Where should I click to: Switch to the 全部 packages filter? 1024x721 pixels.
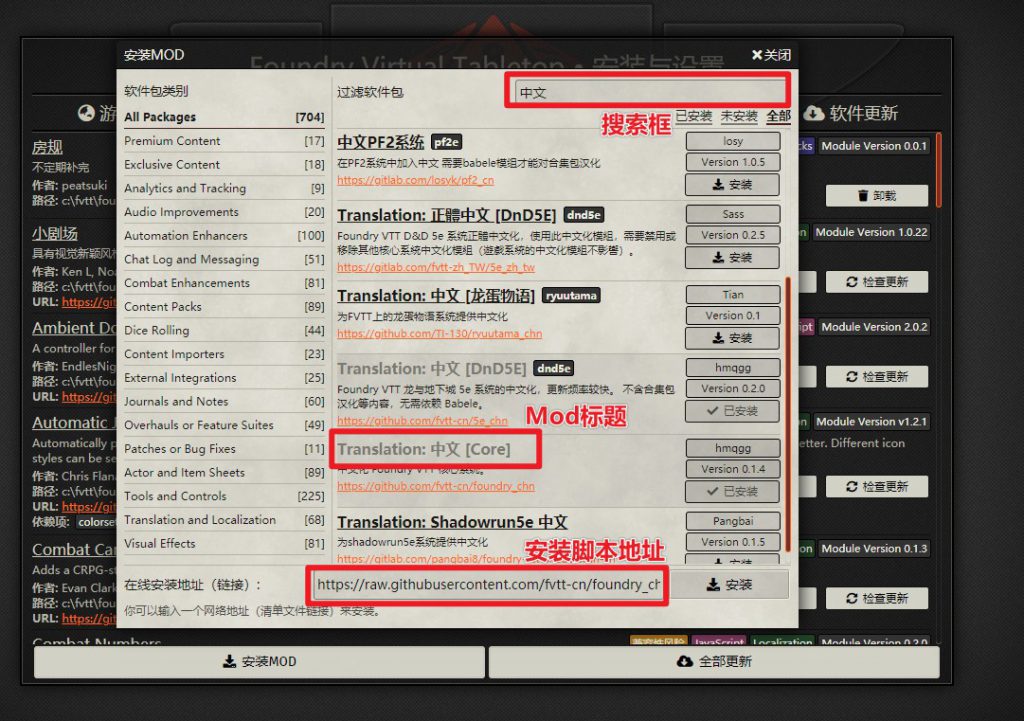coord(778,116)
